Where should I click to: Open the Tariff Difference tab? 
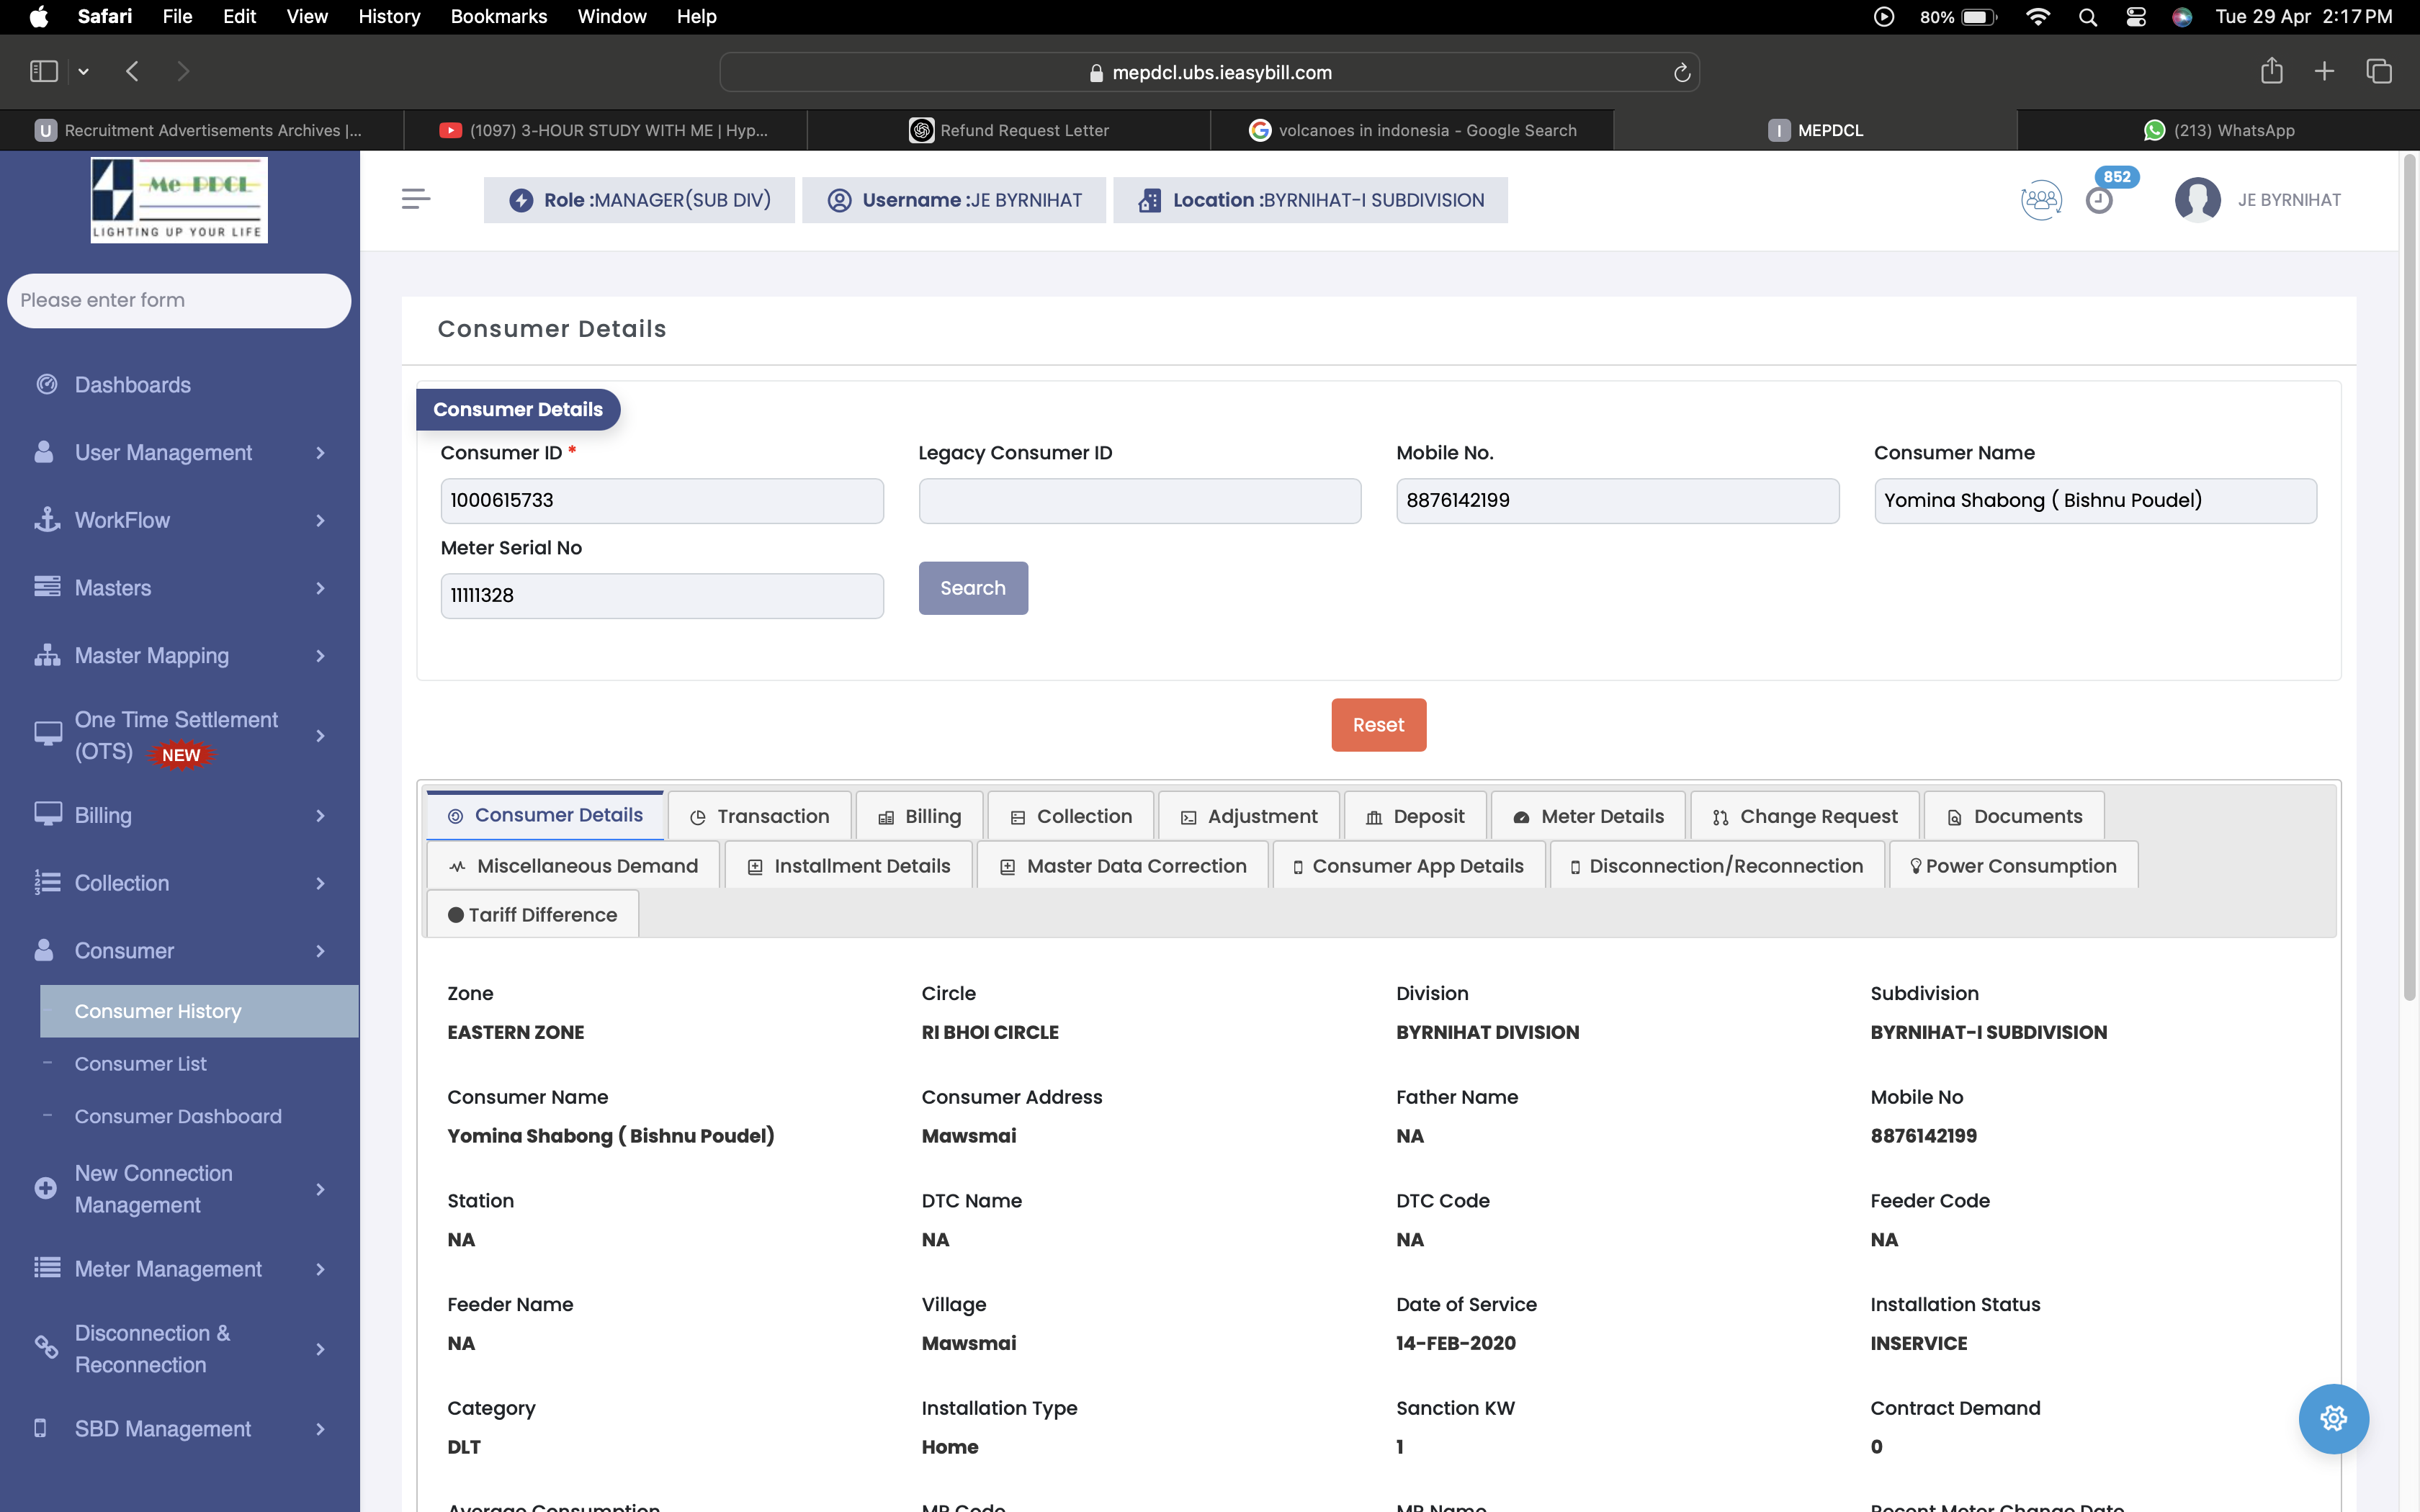point(532,915)
